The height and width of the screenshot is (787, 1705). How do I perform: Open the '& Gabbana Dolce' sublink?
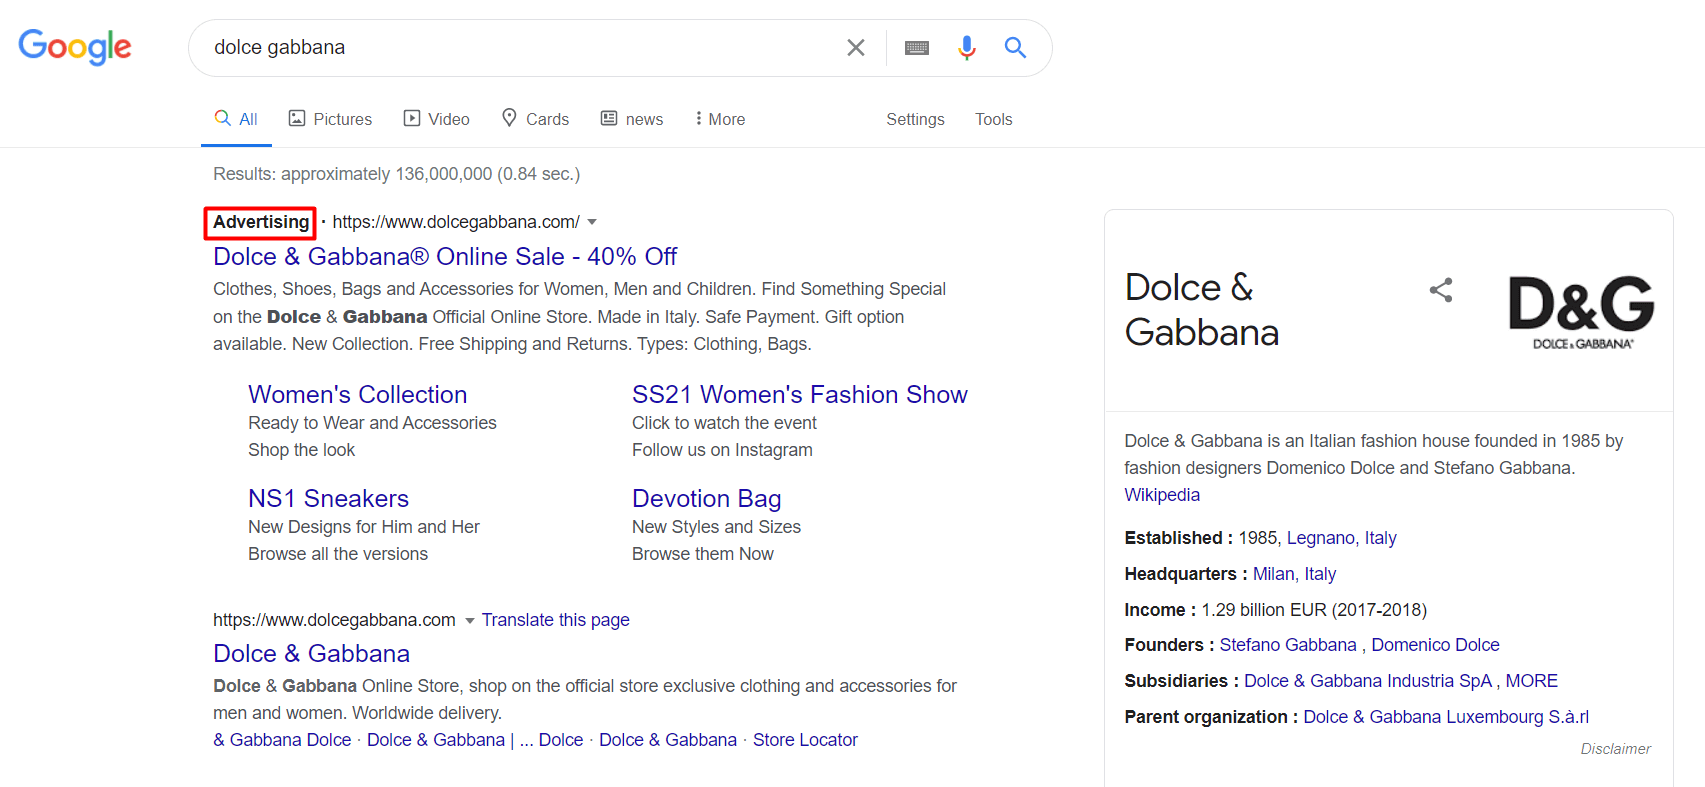[x=282, y=740]
